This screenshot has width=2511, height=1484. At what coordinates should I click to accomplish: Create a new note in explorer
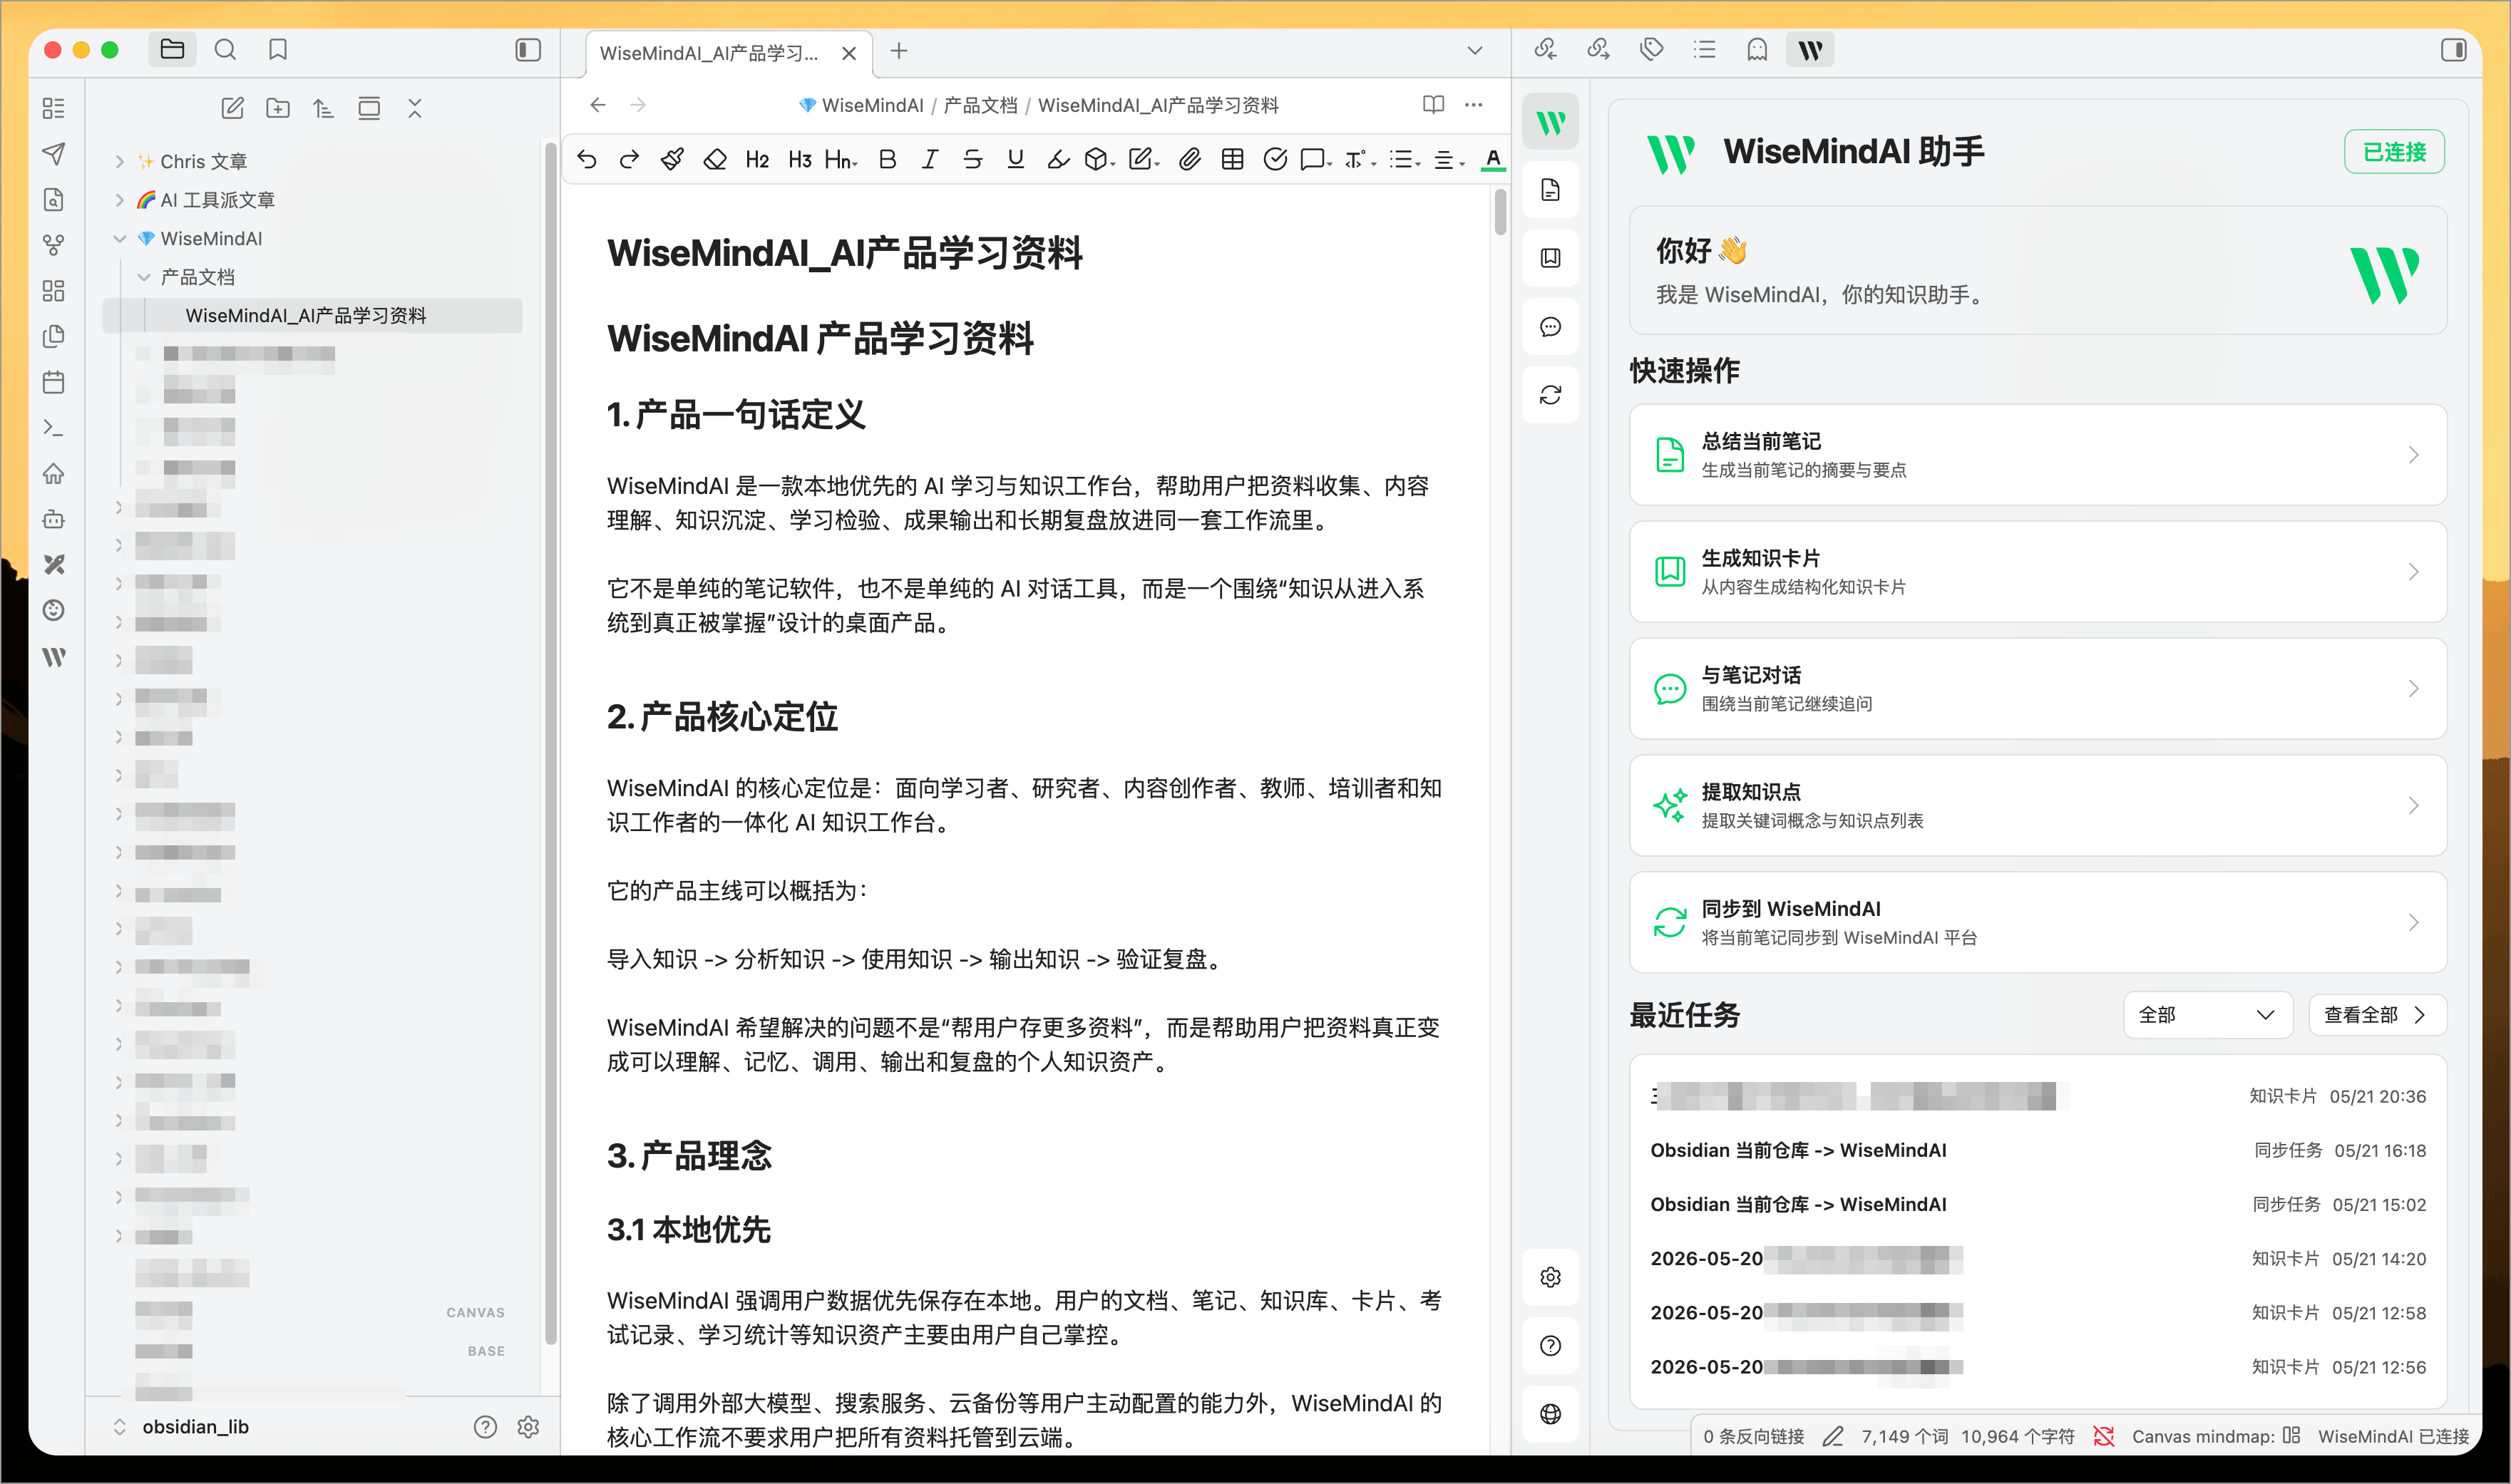[x=232, y=108]
